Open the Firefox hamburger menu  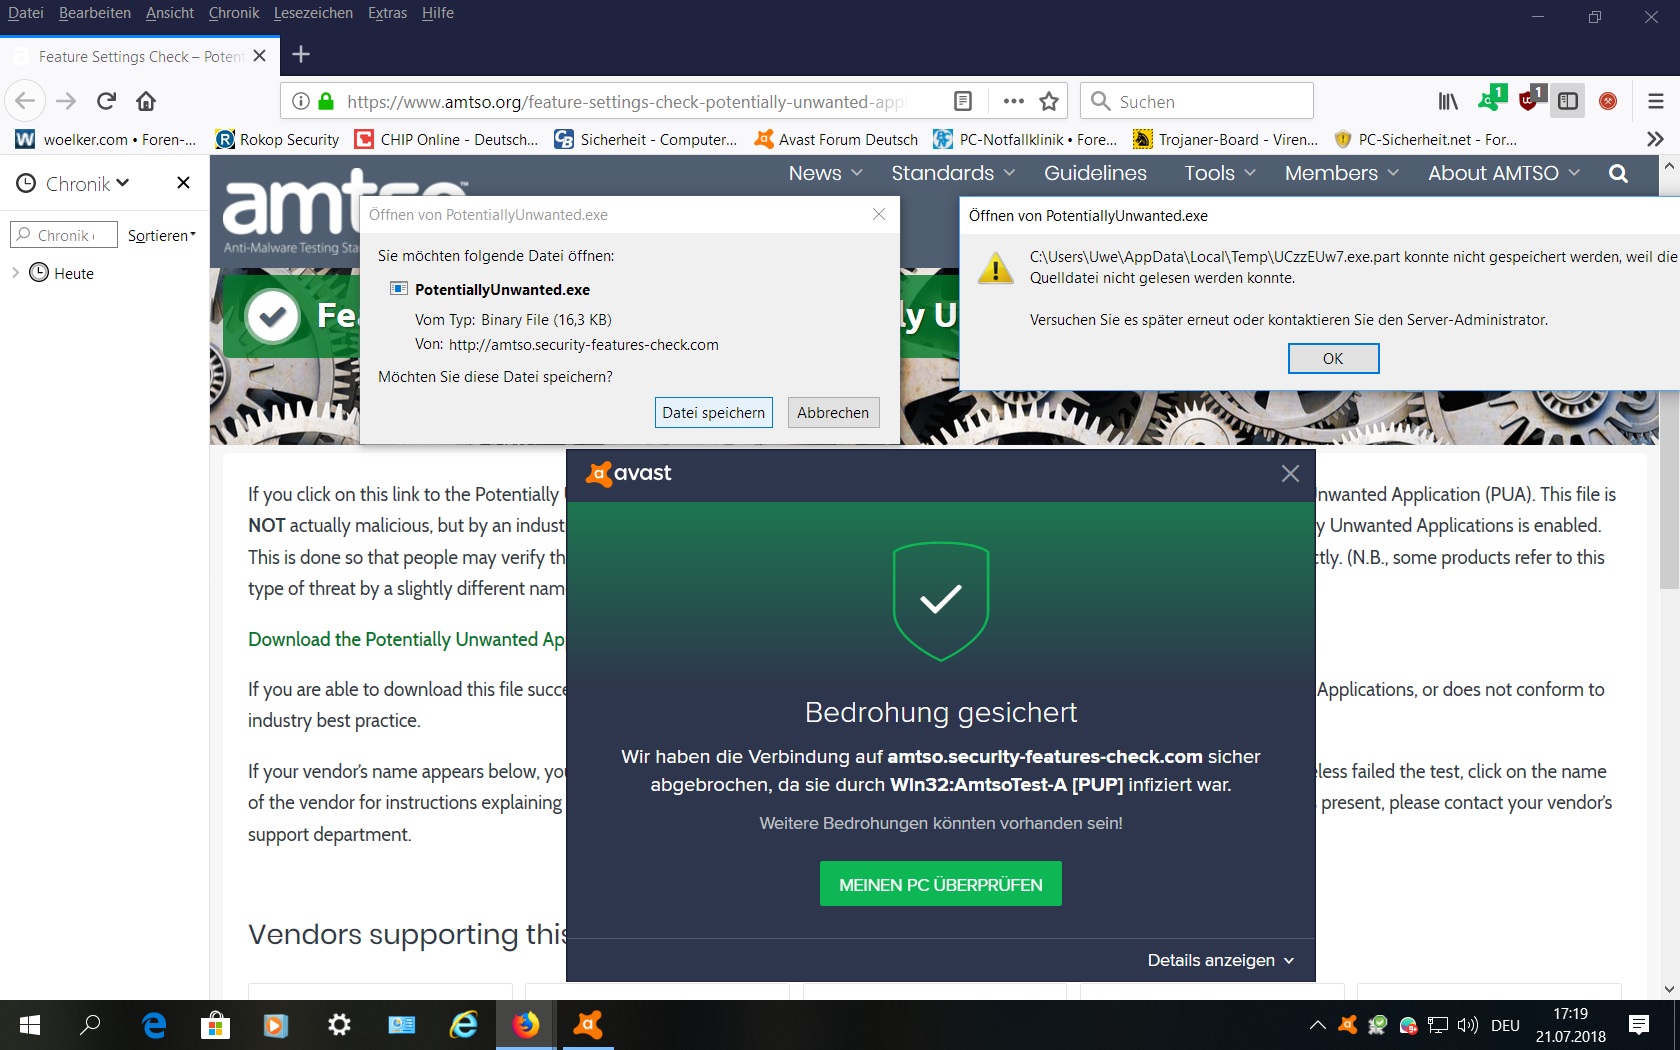click(1656, 101)
